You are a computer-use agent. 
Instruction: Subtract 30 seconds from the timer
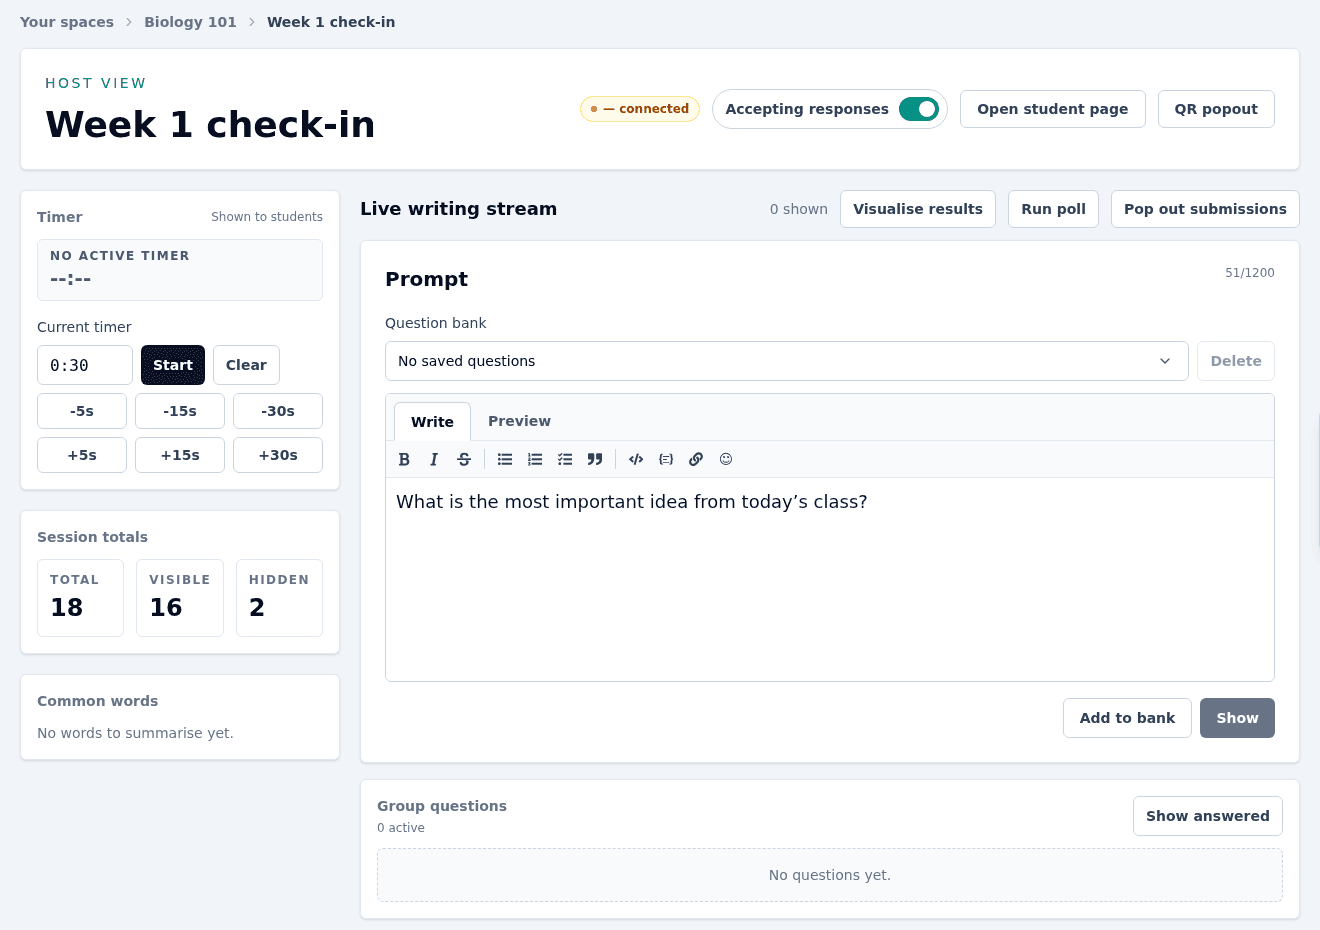pos(278,411)
